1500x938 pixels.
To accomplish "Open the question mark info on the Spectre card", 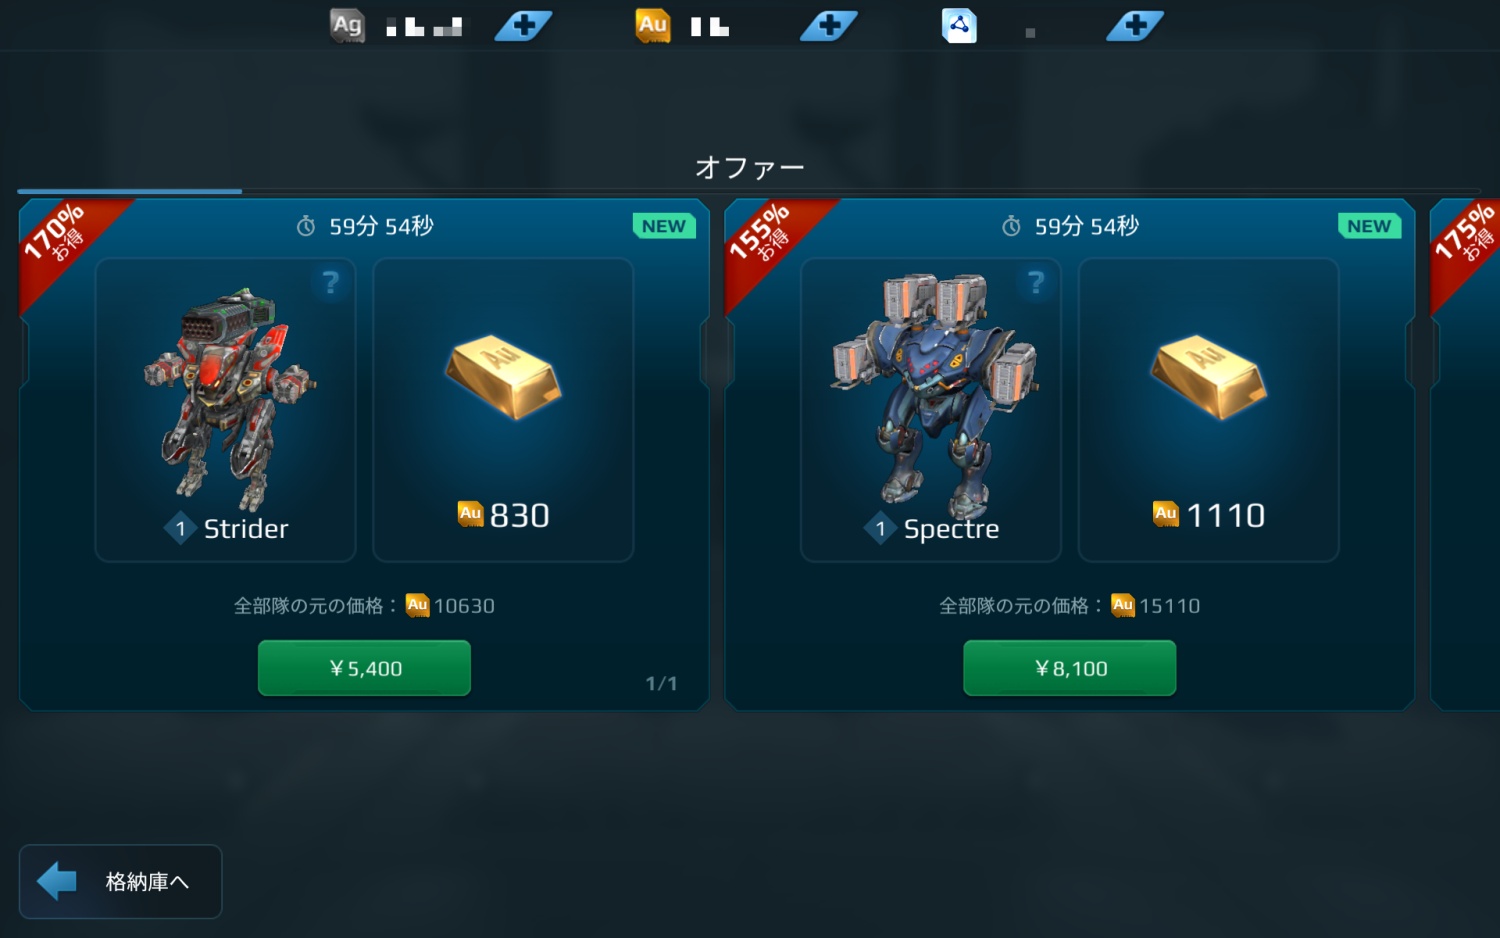I will pos(1036,283).
